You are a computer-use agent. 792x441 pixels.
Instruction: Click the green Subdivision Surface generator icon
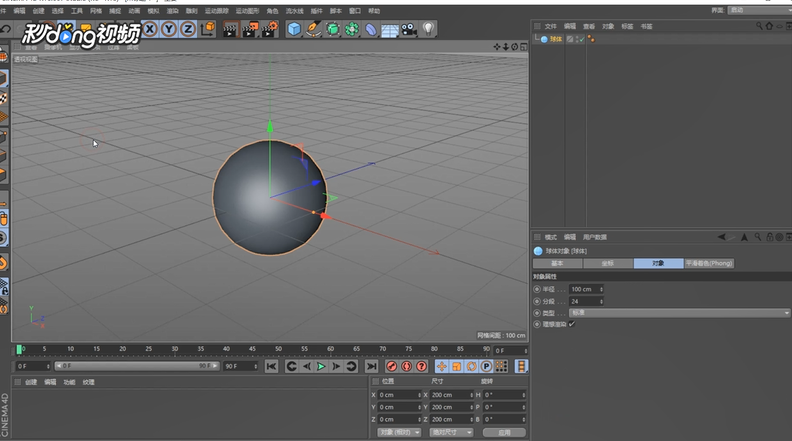coord(332,29)
